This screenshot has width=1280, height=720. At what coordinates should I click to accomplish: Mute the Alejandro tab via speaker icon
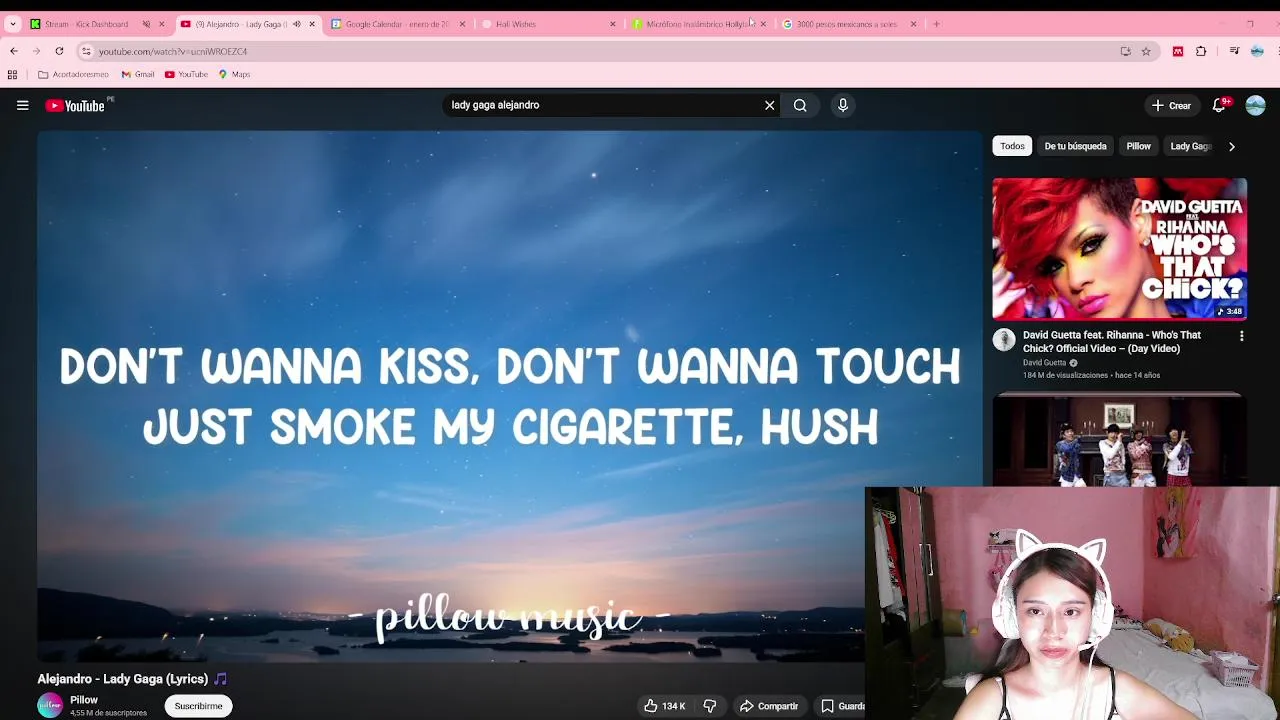[296, 24]
